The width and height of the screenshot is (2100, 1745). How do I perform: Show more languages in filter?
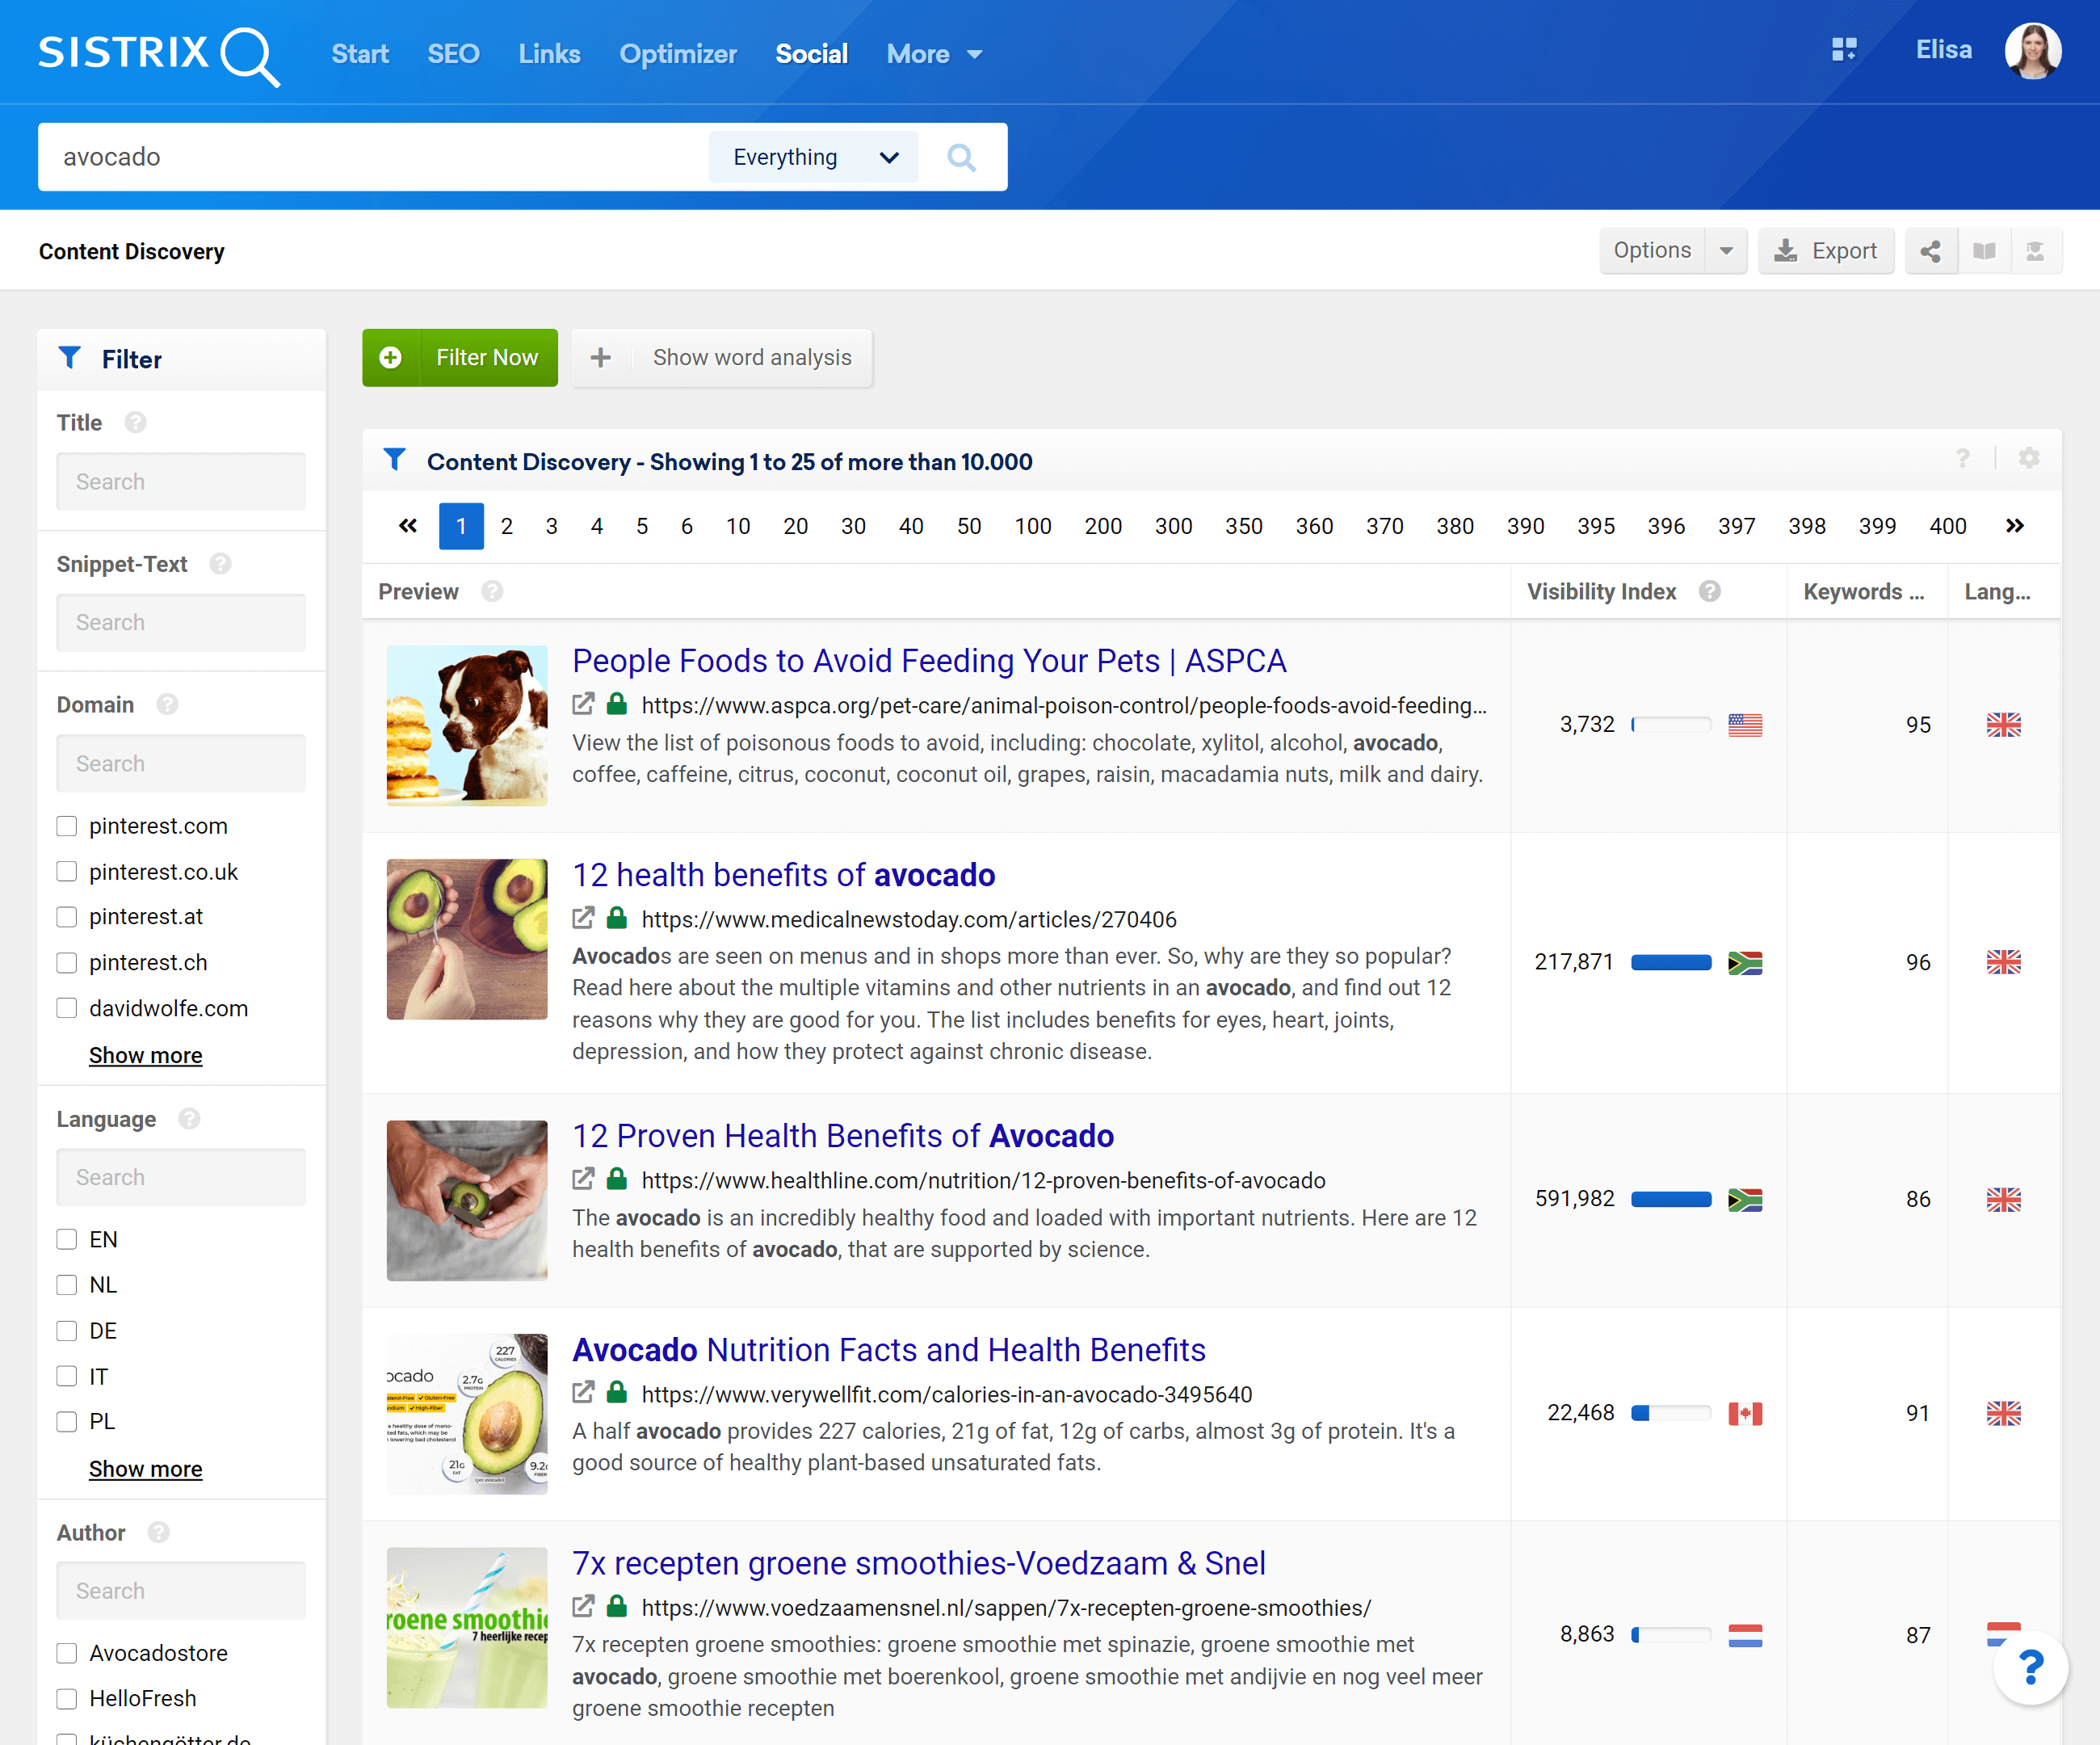[x=146, y=1469]
